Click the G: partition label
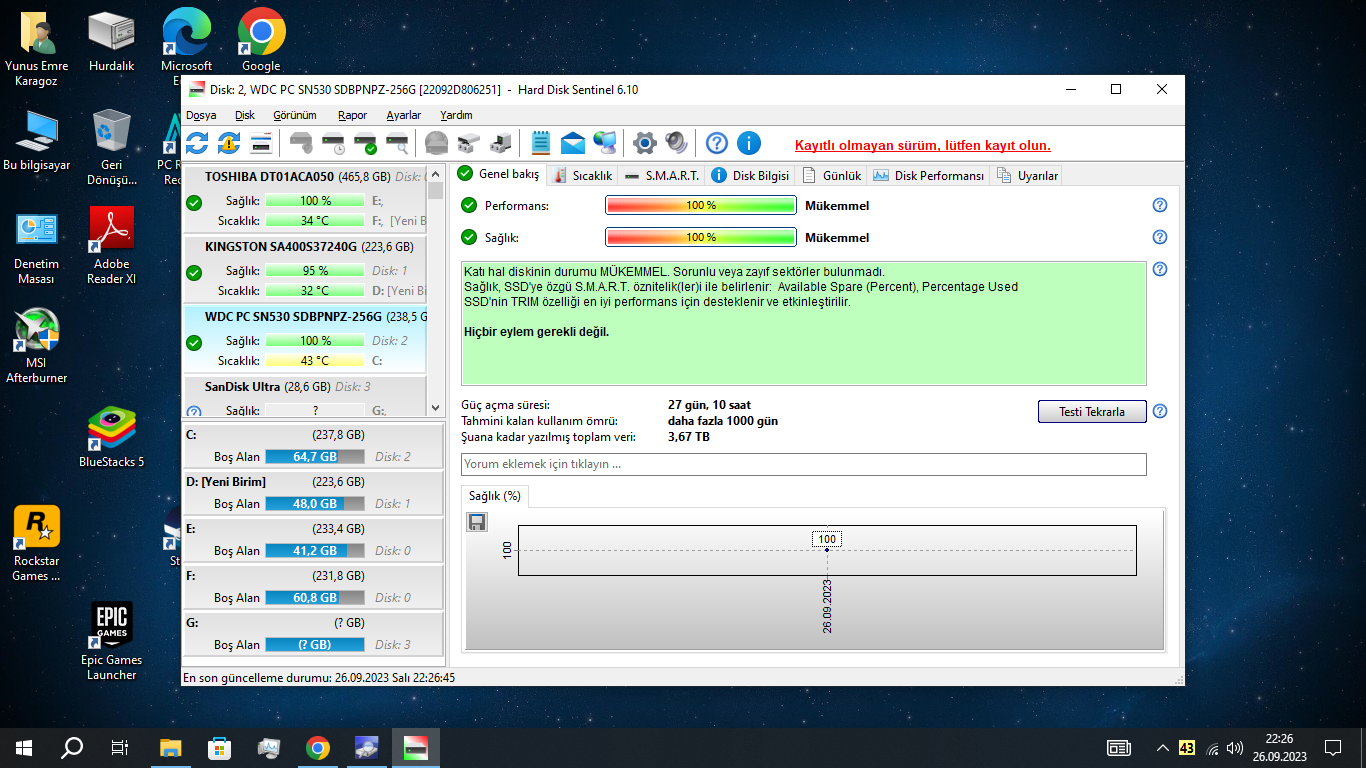 [x=193, y=623]
